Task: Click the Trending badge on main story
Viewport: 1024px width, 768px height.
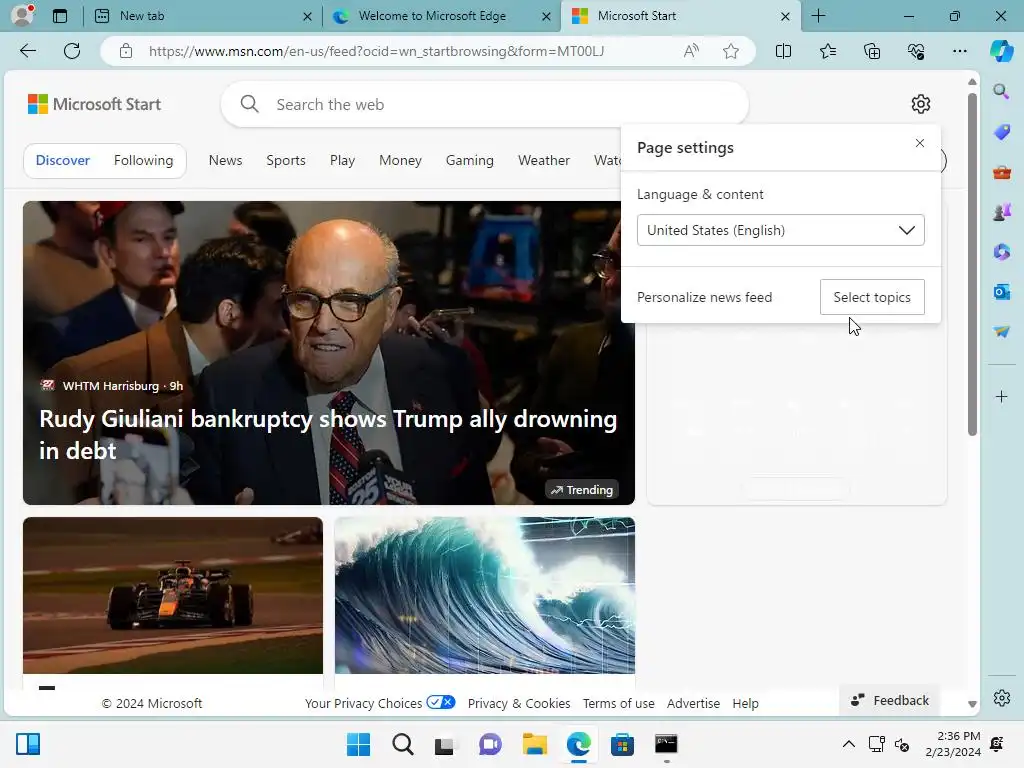Action: 581,490
